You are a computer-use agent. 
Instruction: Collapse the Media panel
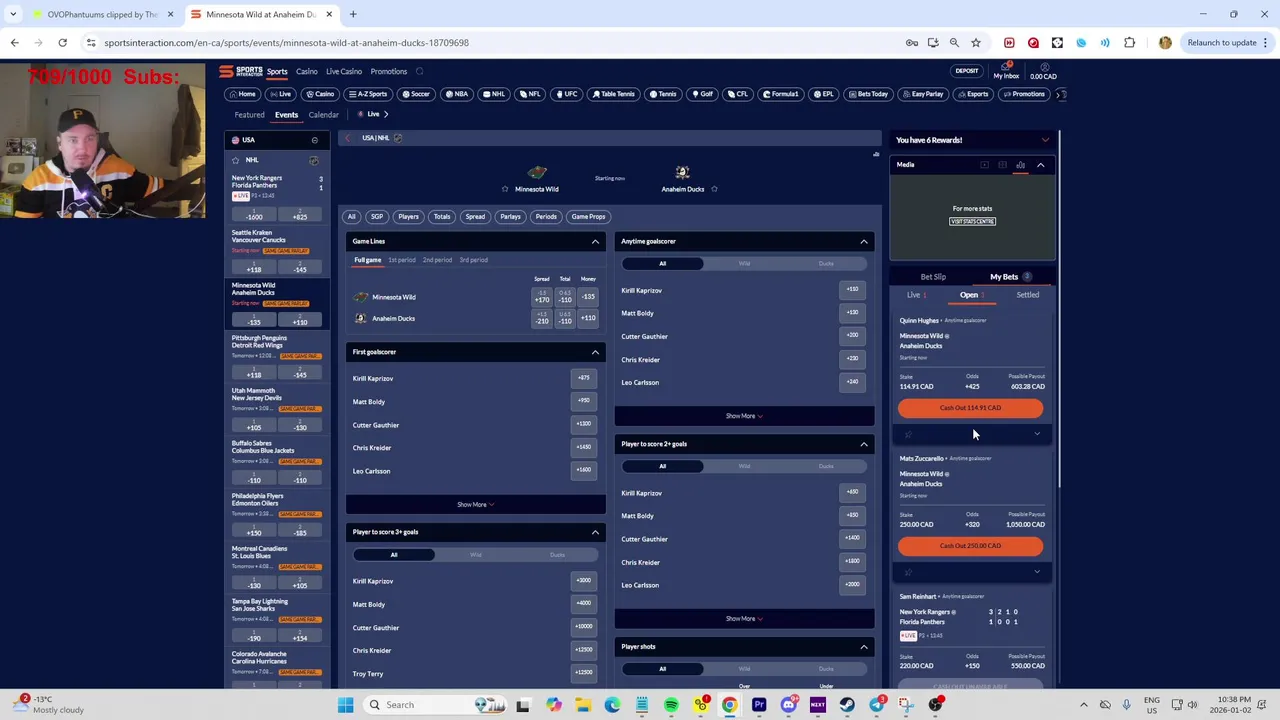click(x=1041, y=165)
